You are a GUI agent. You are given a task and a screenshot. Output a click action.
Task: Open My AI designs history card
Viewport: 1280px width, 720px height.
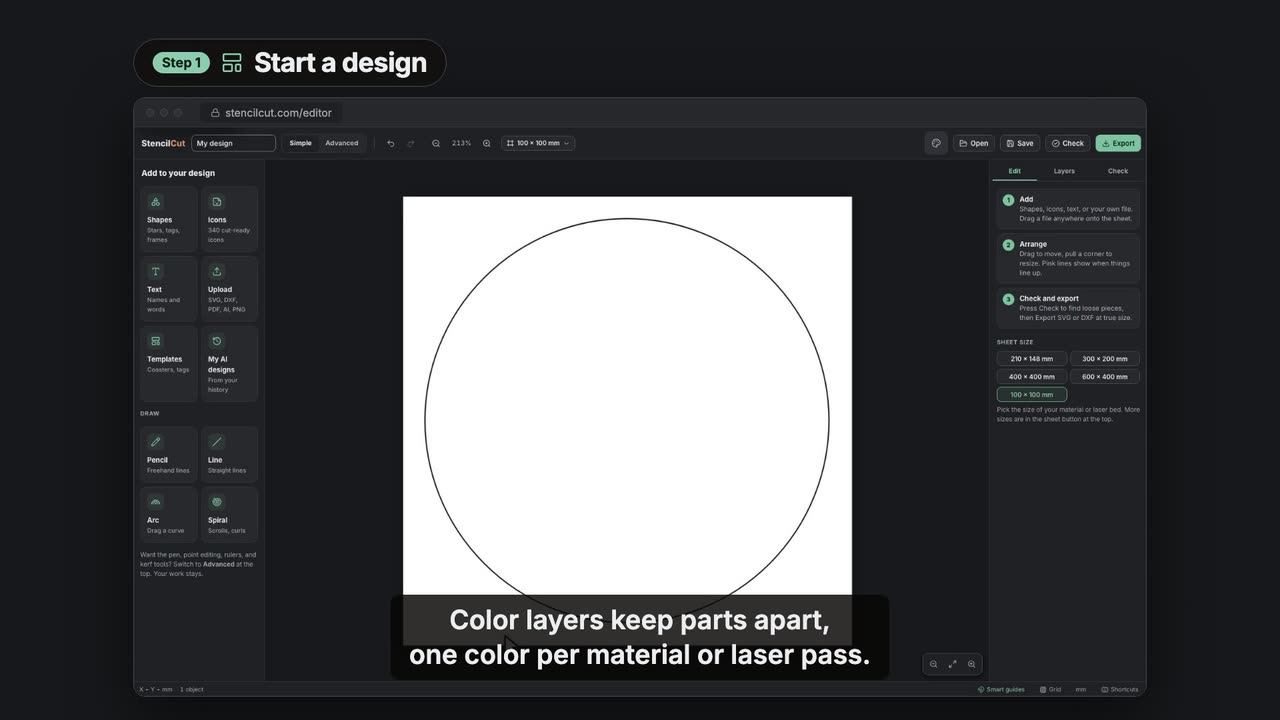tap(229, 363)
